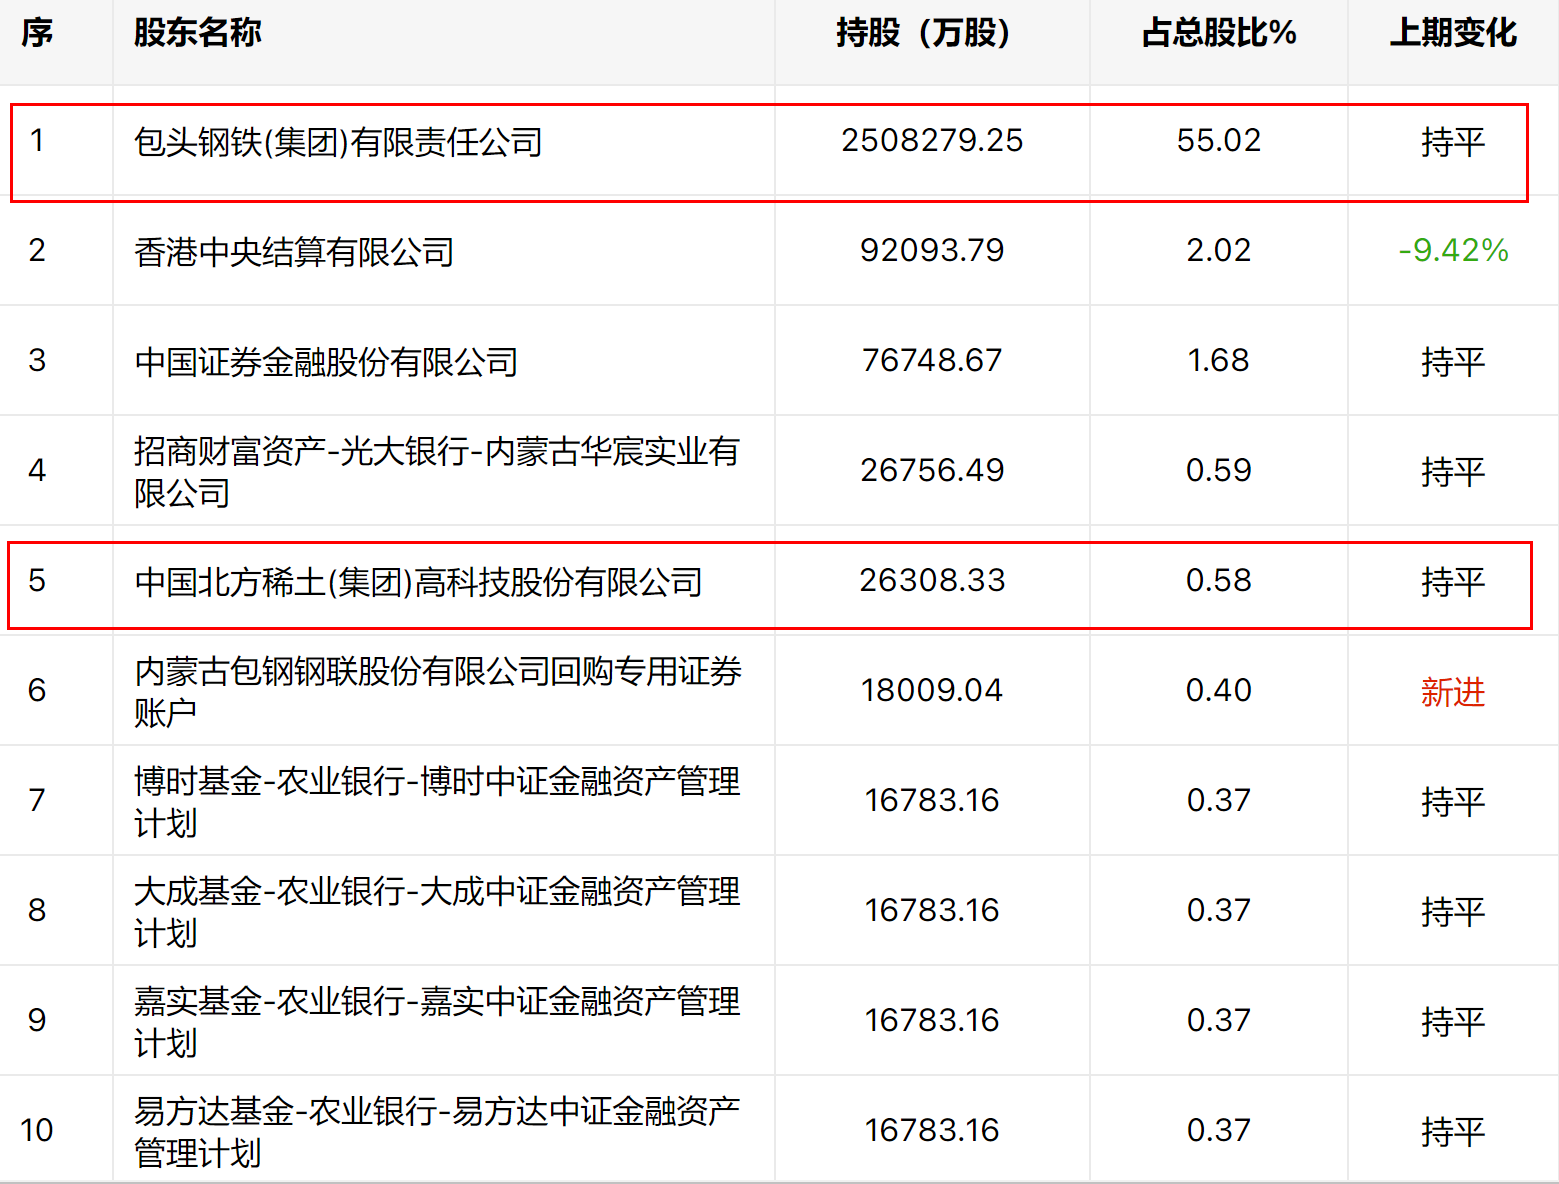This screenshot has height=1184, width=1559.
Task: Click the value 26308.33
Action: coord(932,580)
